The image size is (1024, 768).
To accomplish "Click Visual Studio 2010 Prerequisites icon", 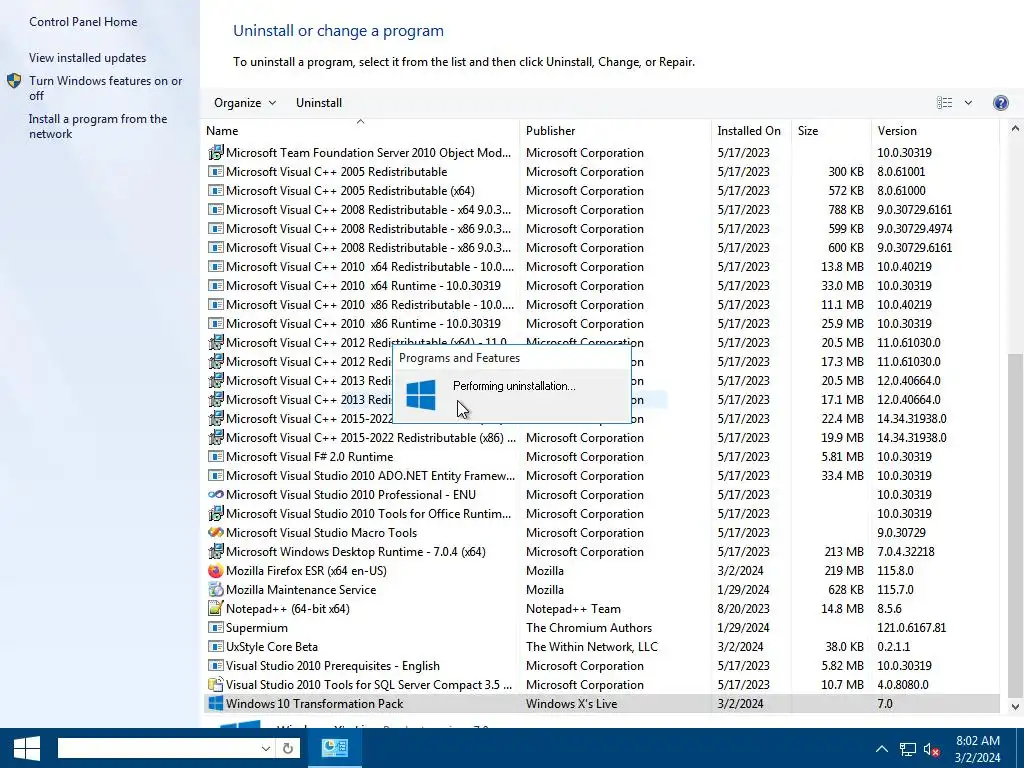I will tap(216, 665).
